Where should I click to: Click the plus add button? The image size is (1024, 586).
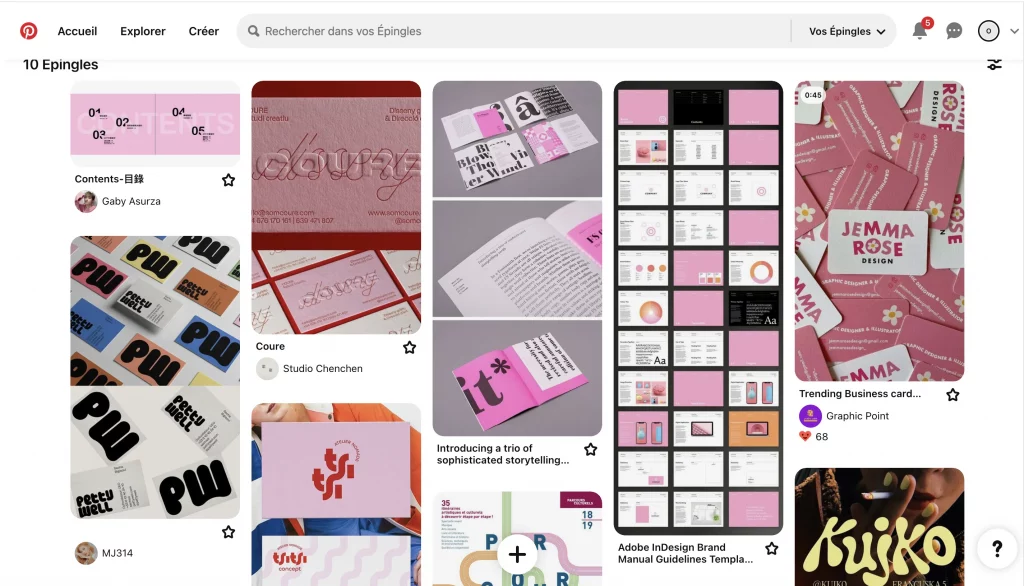pos(517,555)
